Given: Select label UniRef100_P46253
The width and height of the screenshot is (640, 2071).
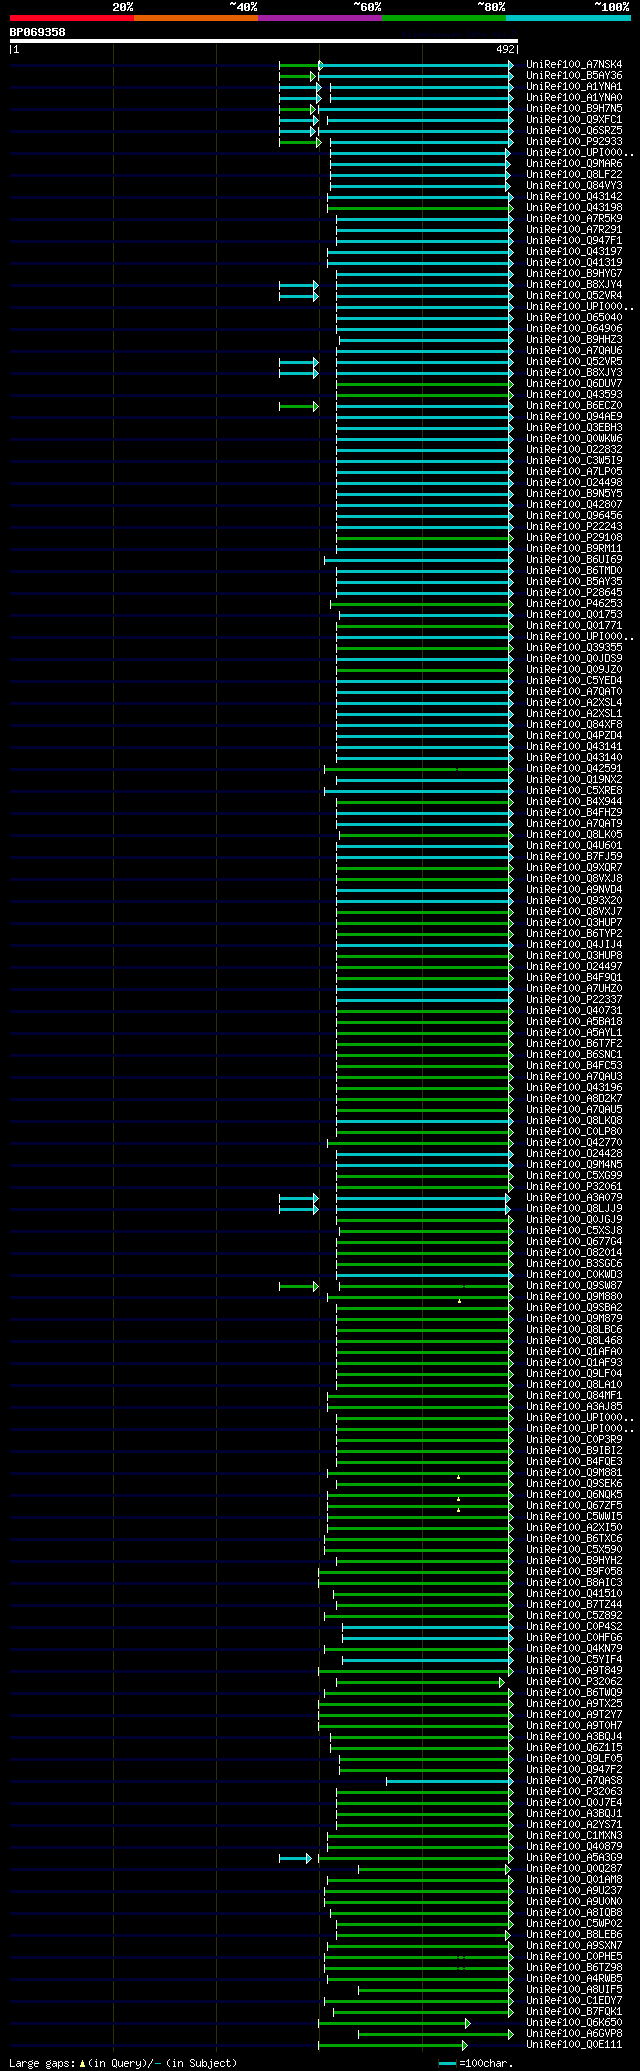Looking at the screenshot, I should coord(574,604).
